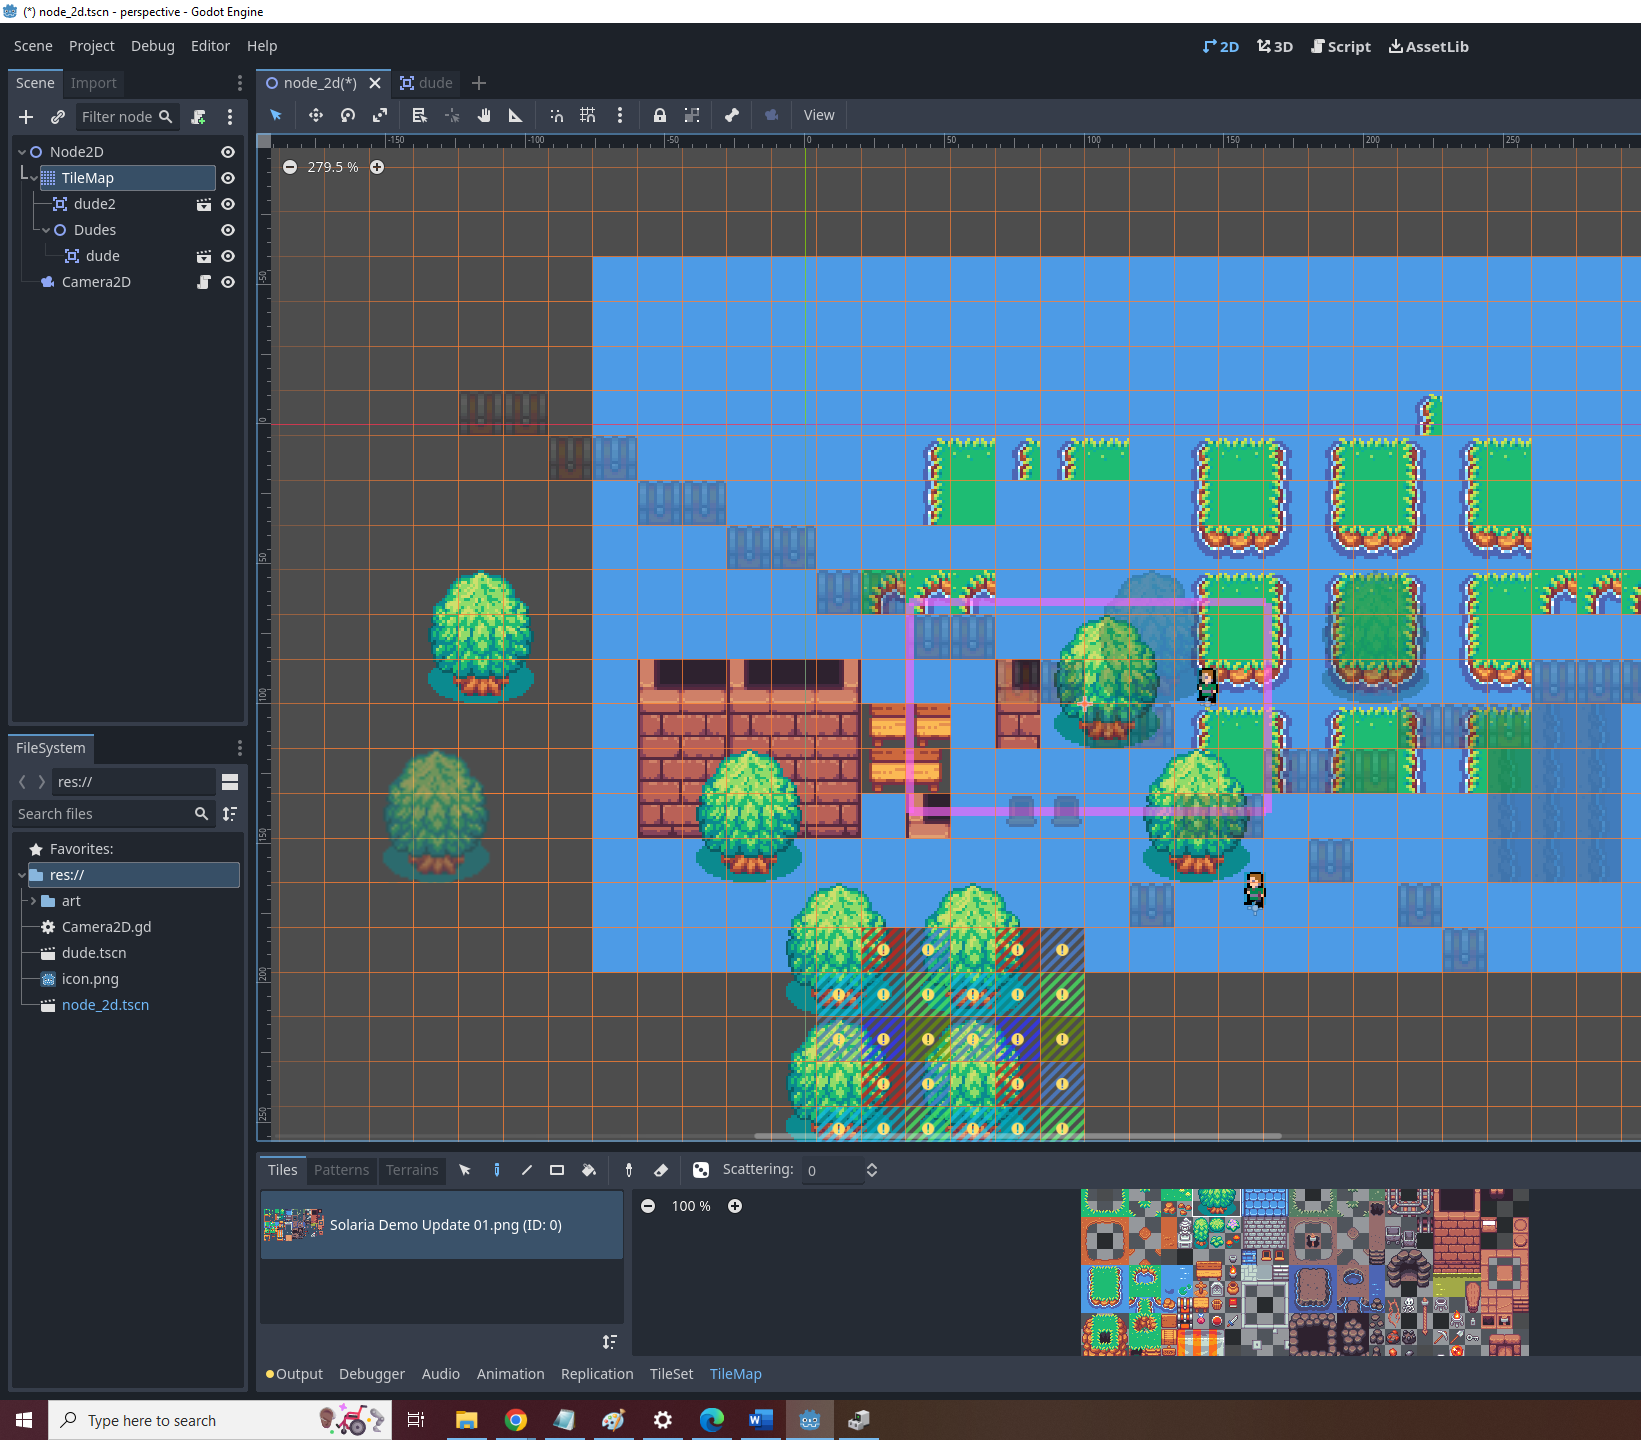1641x1440 pixels.
Task: Select the Scale Mode tool
Action: (380, 115)
